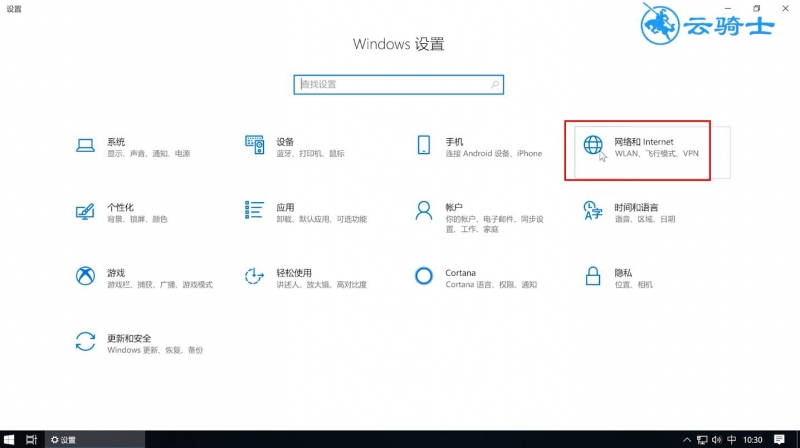The image size is (800, 448).
Task: Open the Action Center notification icon
Action: pos(779,439)
